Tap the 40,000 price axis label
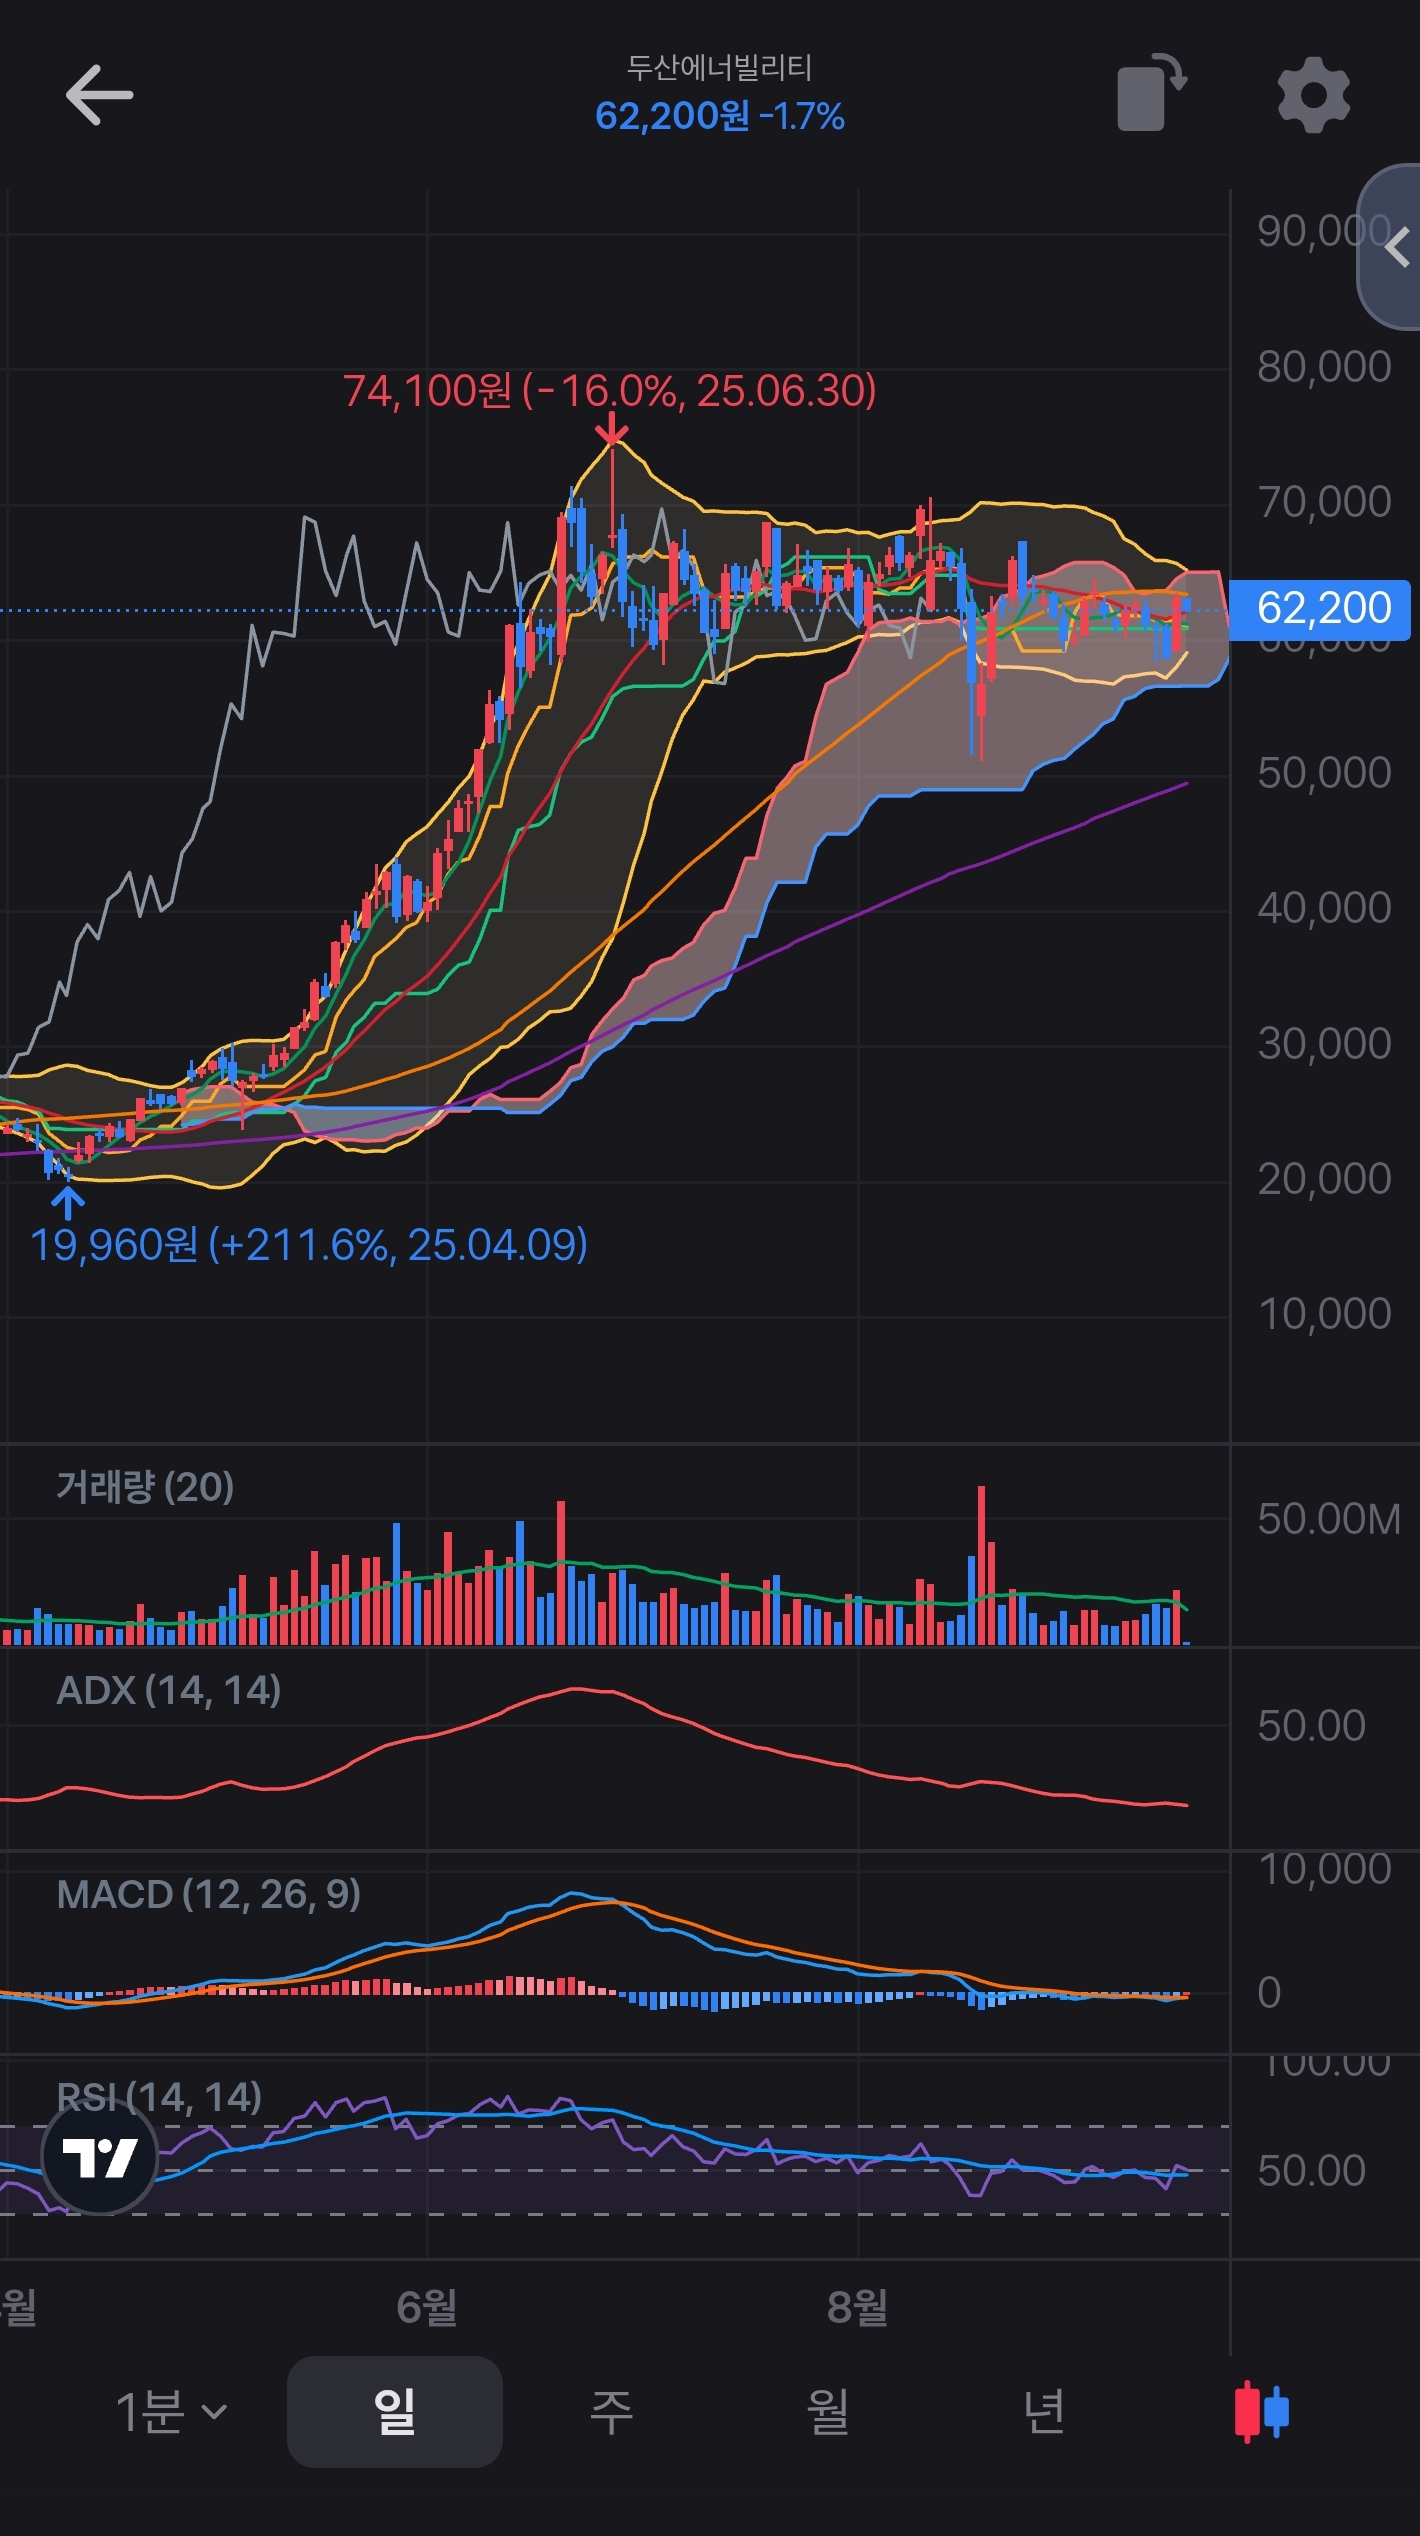This screenshot has height=2536, width=1420. 1324,908
